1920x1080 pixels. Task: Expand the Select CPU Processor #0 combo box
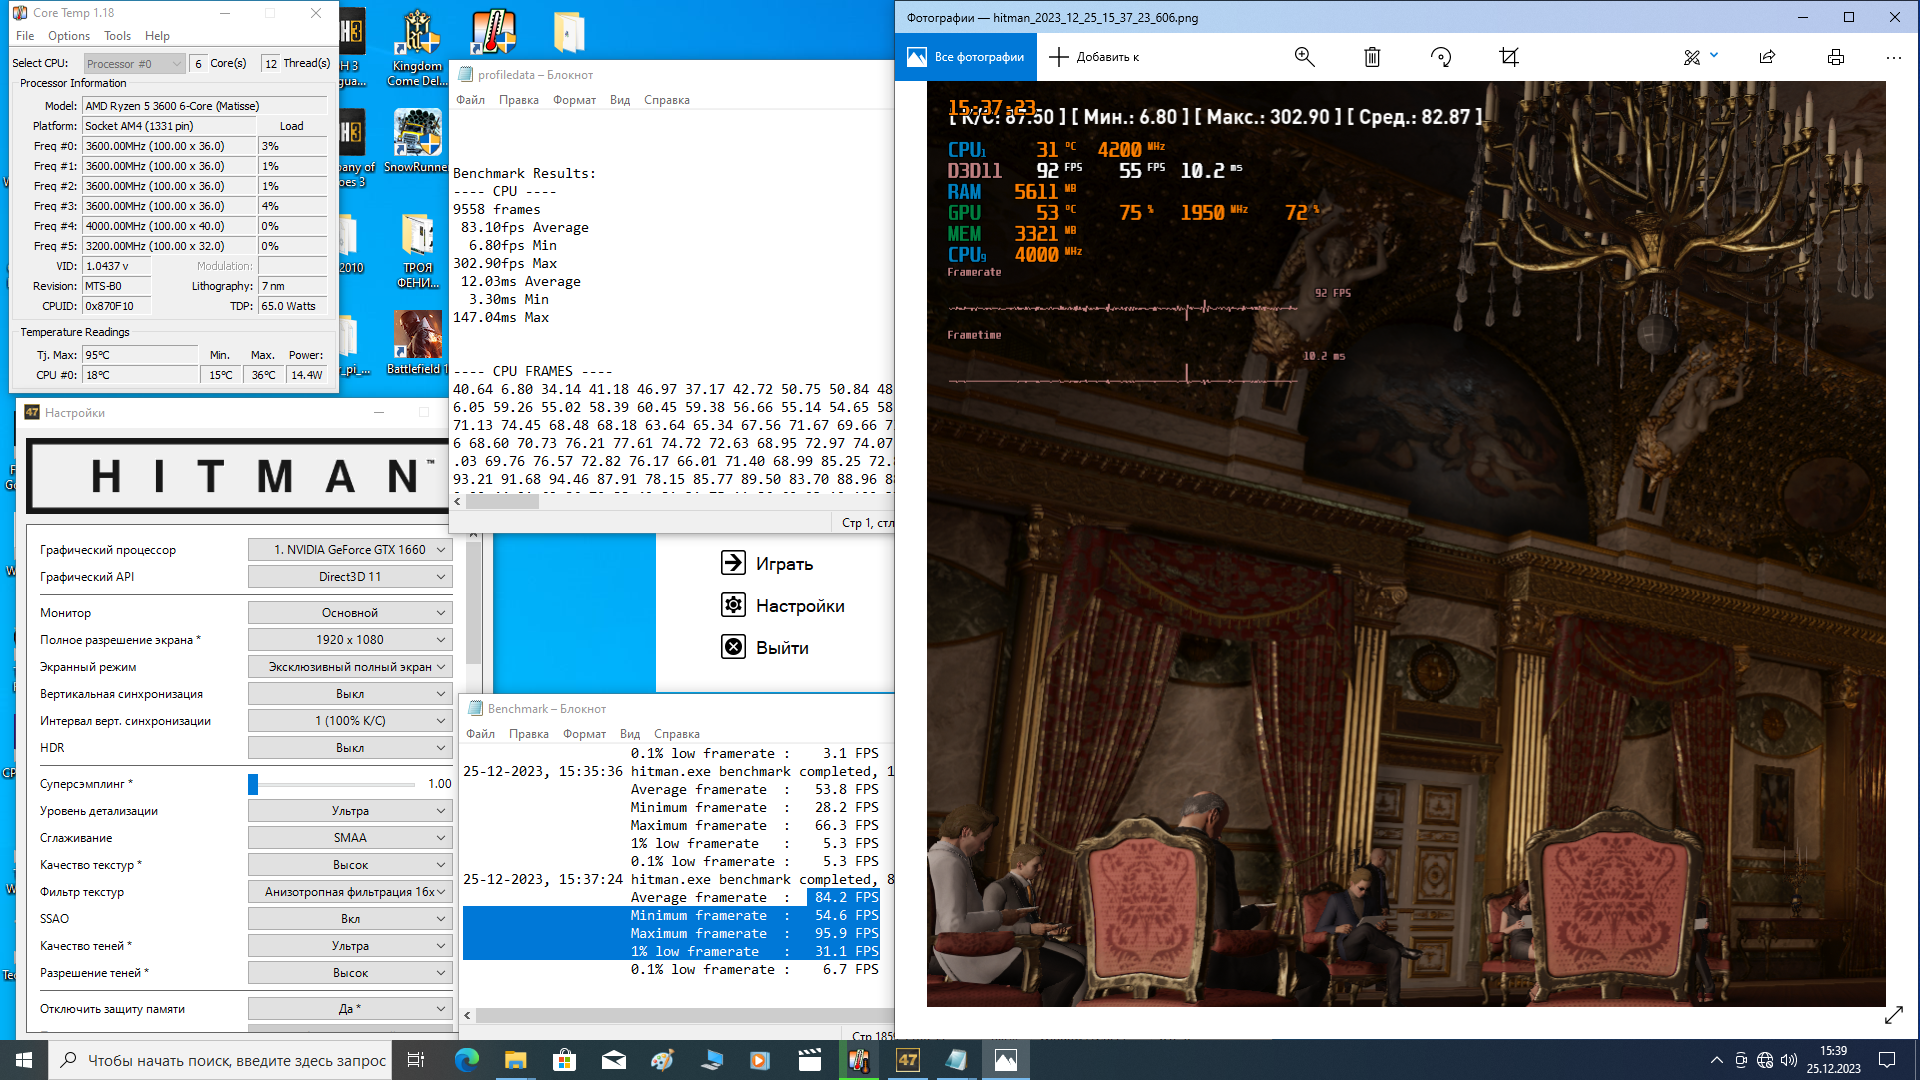134,64
